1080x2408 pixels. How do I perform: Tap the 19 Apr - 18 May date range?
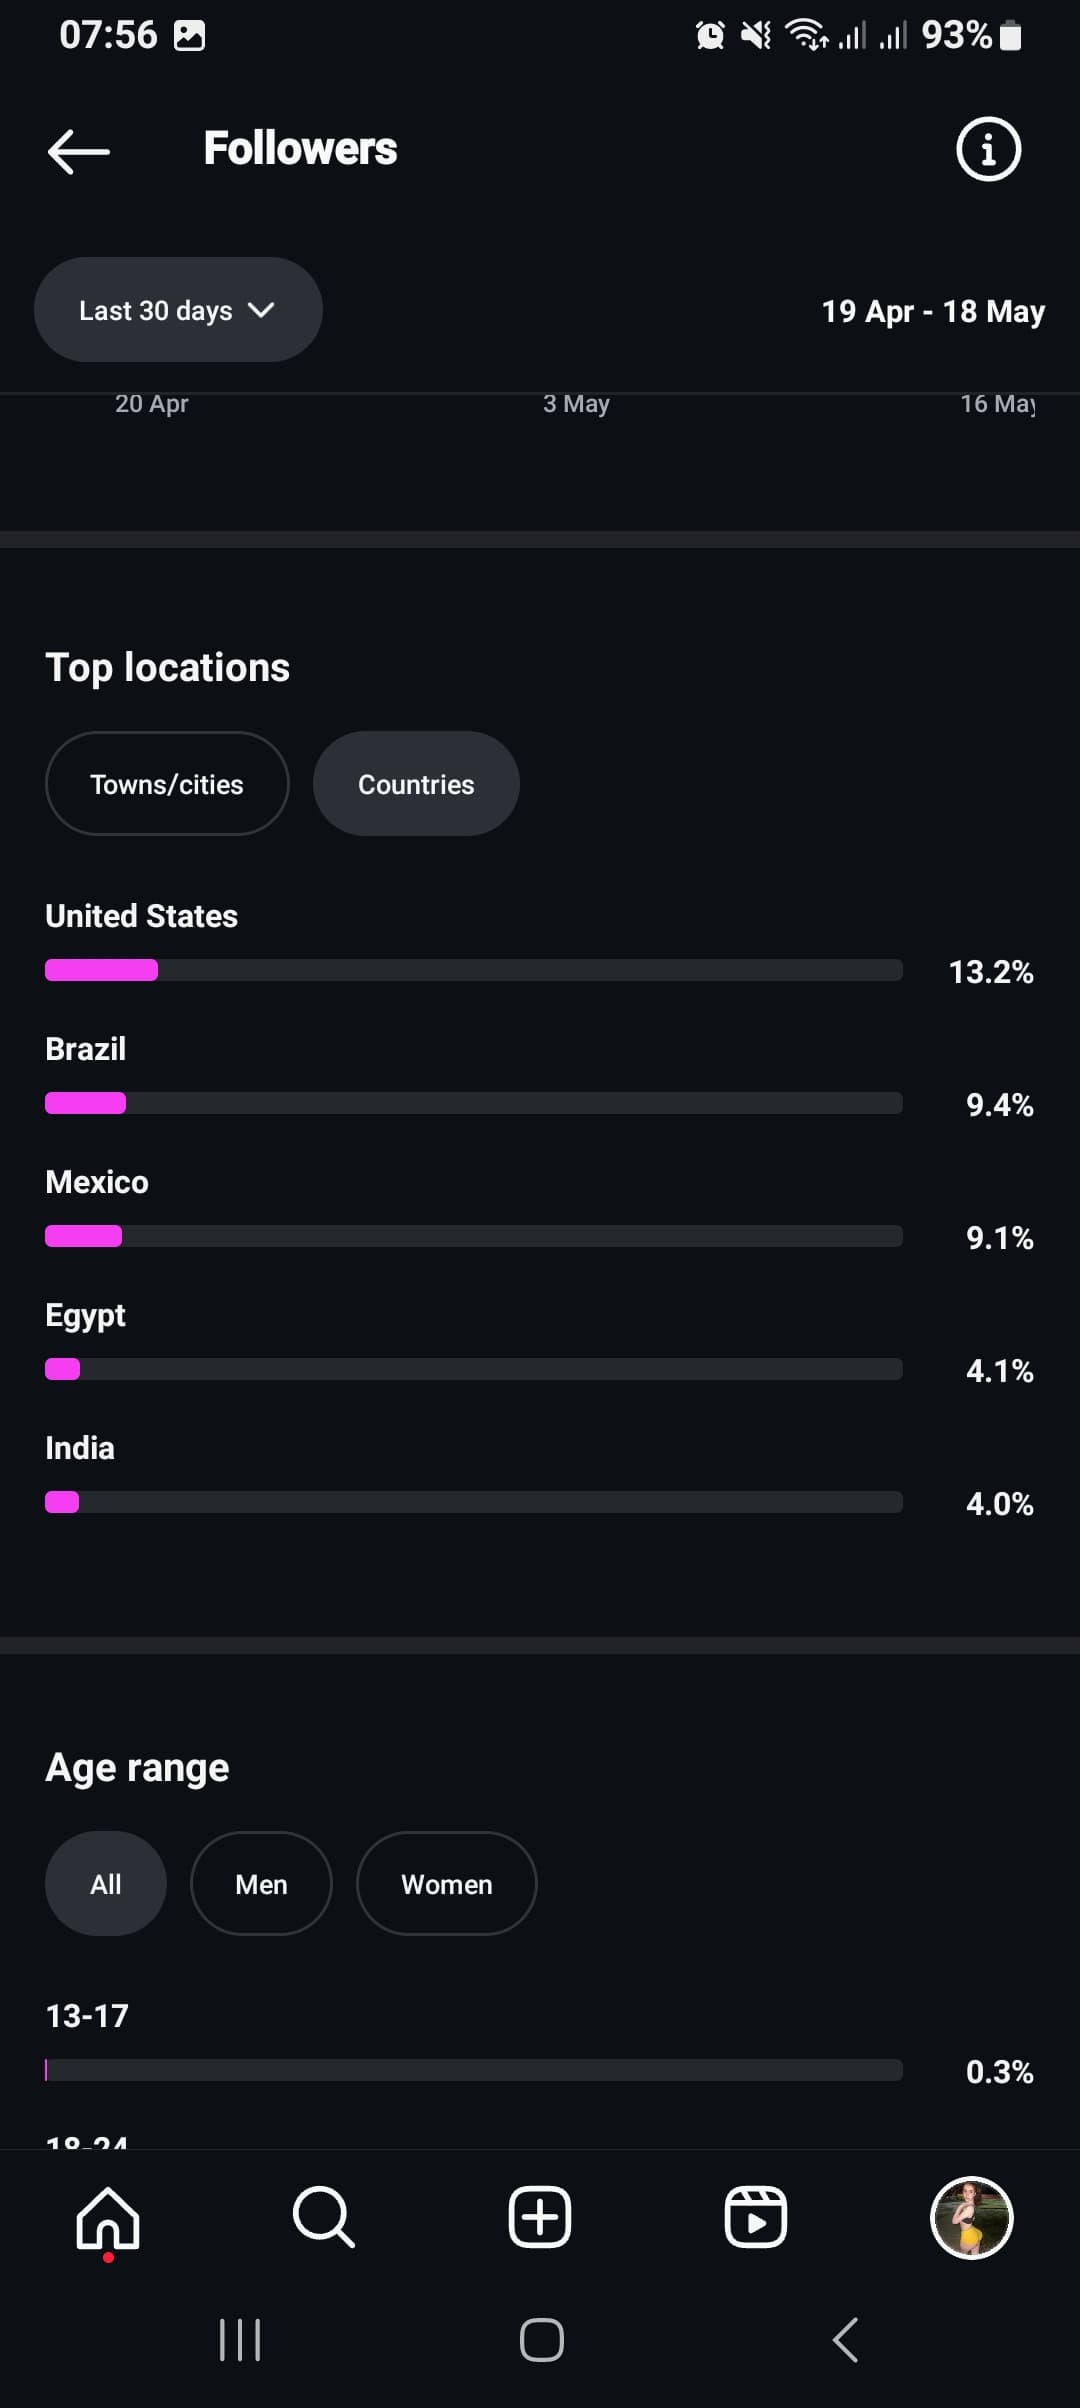[x=933, y=311]
